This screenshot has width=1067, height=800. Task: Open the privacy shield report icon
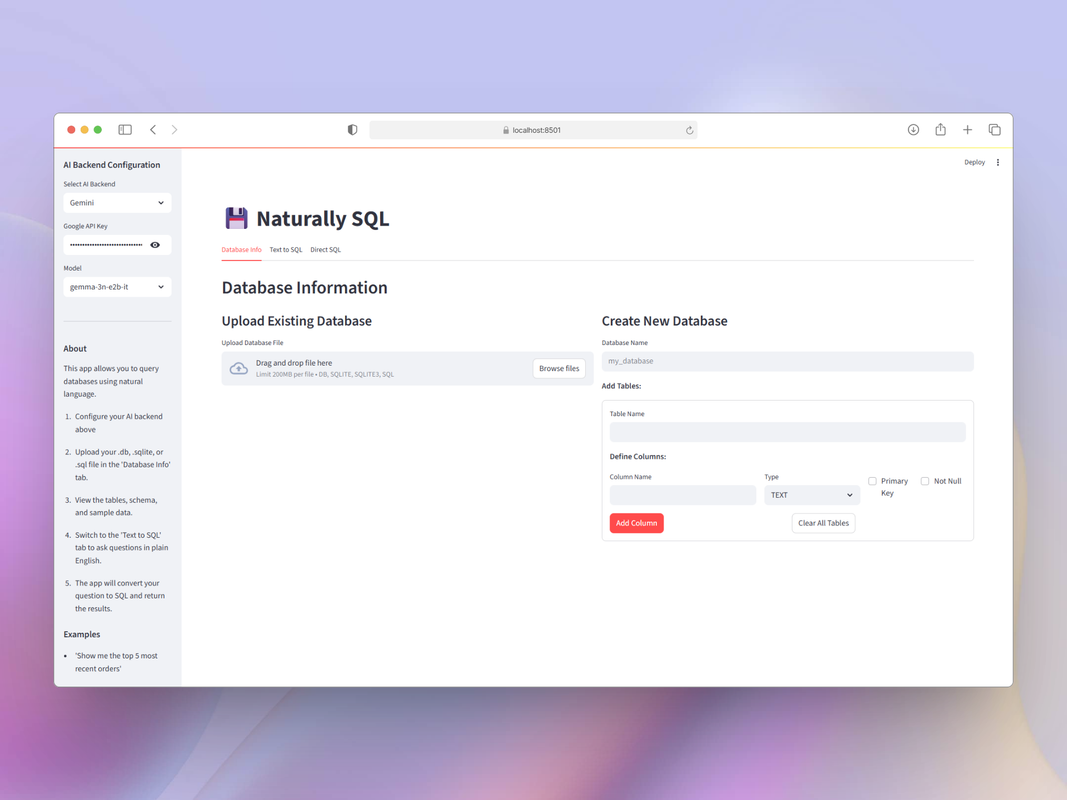pos(352,129)
